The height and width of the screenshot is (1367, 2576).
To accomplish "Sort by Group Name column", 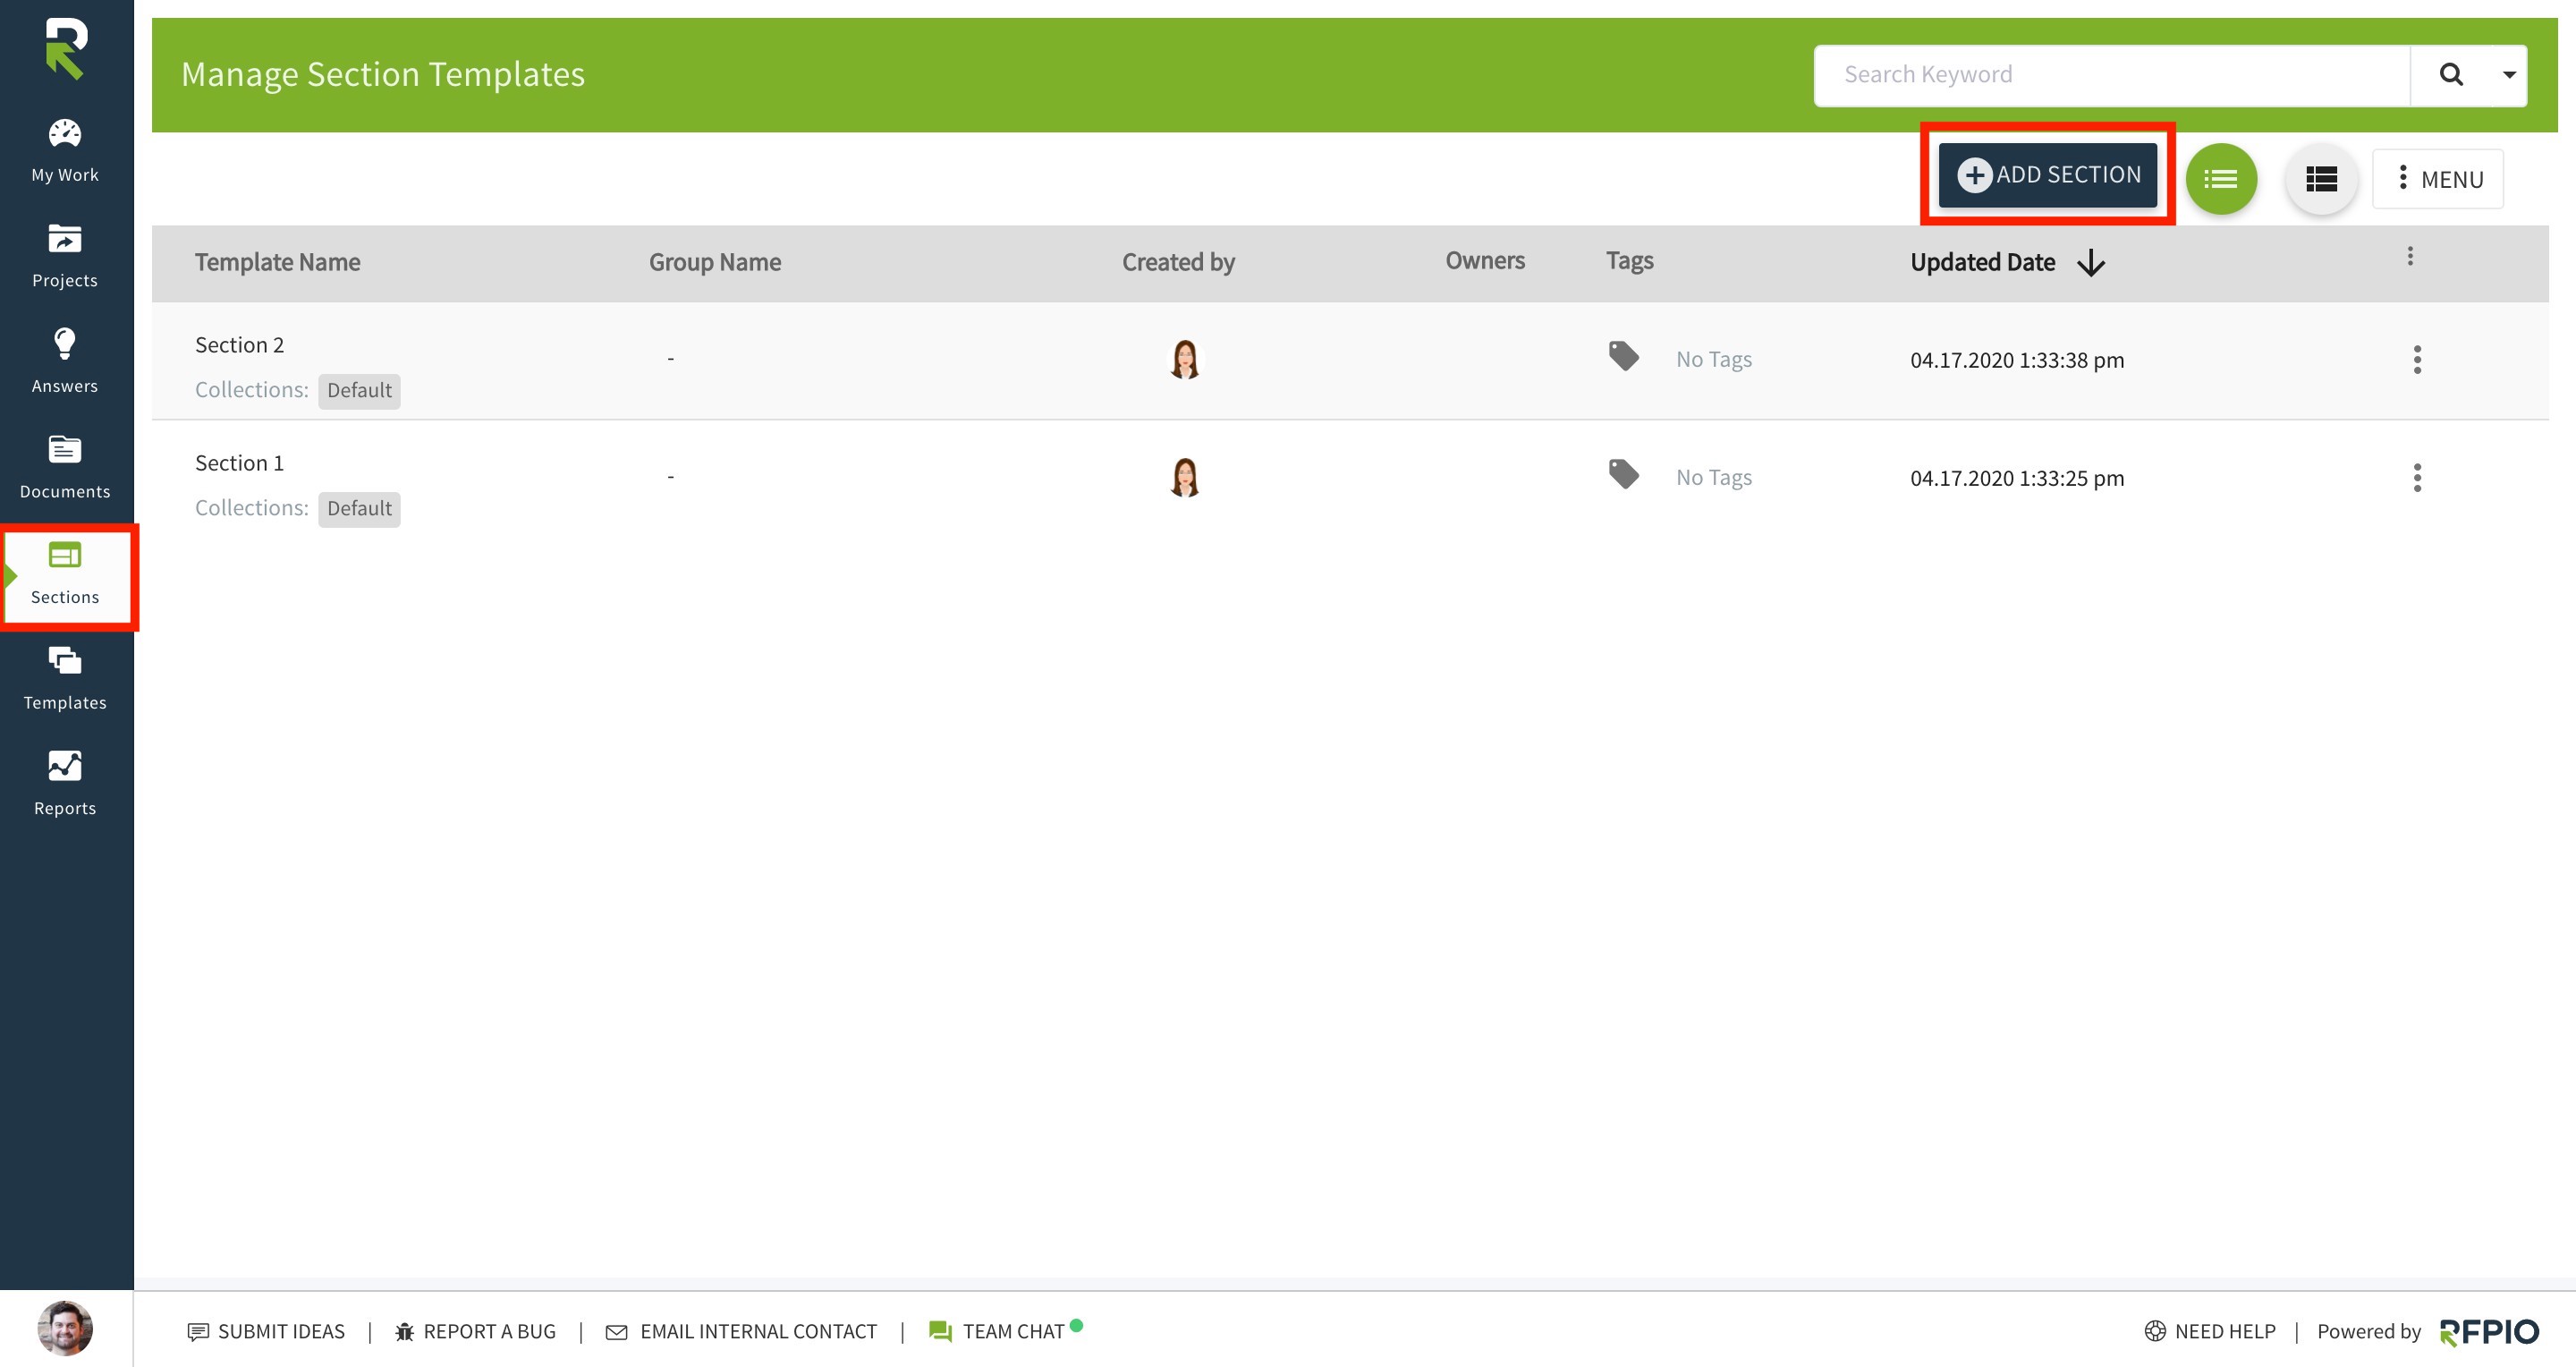I will pyautogui.click(x=715, y=262).
